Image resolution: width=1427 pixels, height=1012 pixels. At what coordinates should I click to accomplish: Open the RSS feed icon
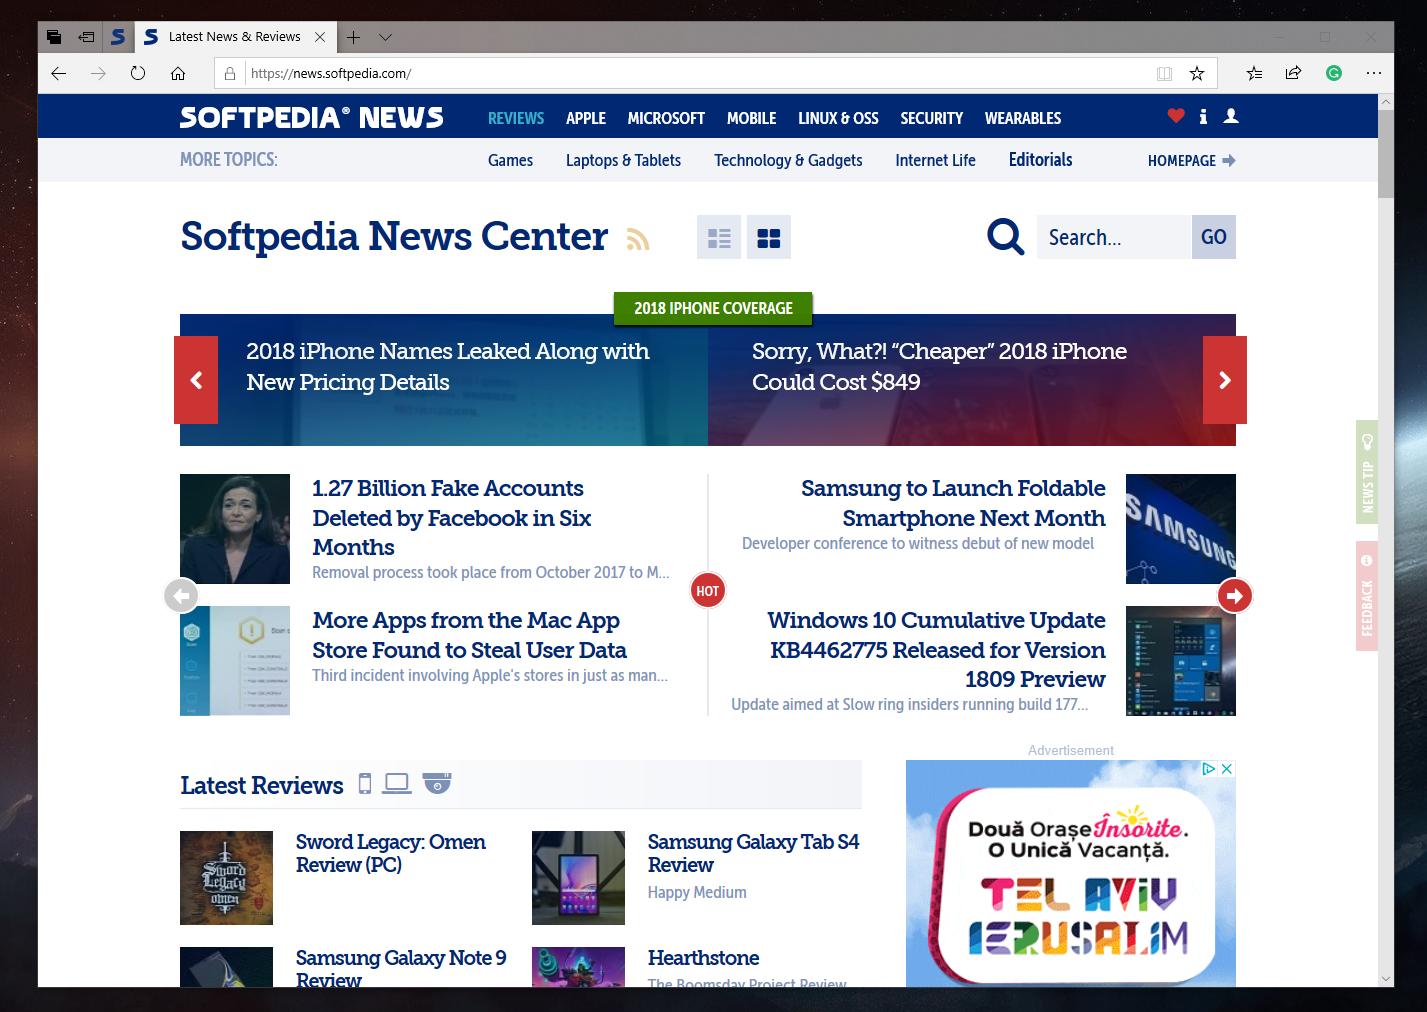click(x=638, y=239)
